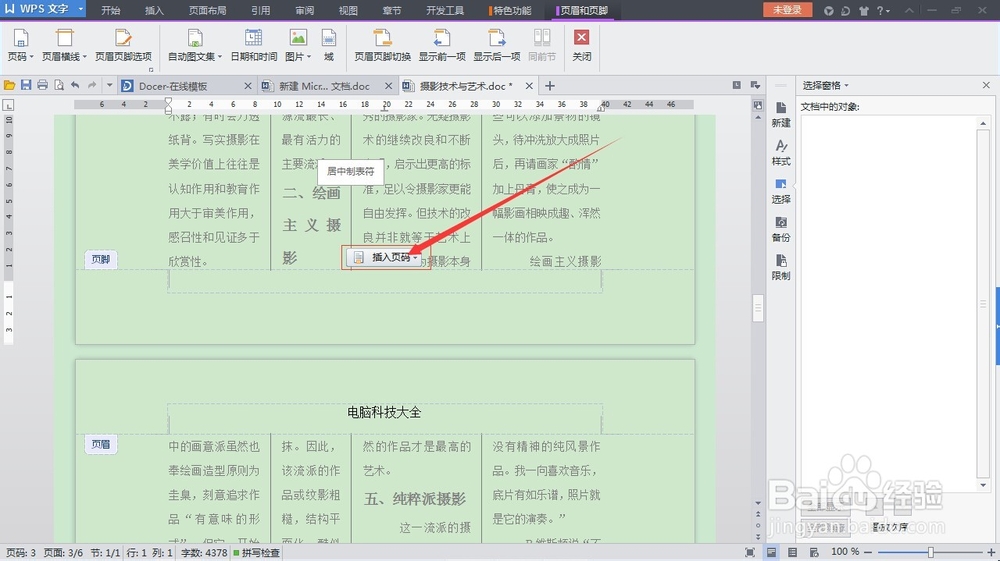Click the header text 电脑科技大全
Screen dimensions: 1000x561
tap(384, 412)
